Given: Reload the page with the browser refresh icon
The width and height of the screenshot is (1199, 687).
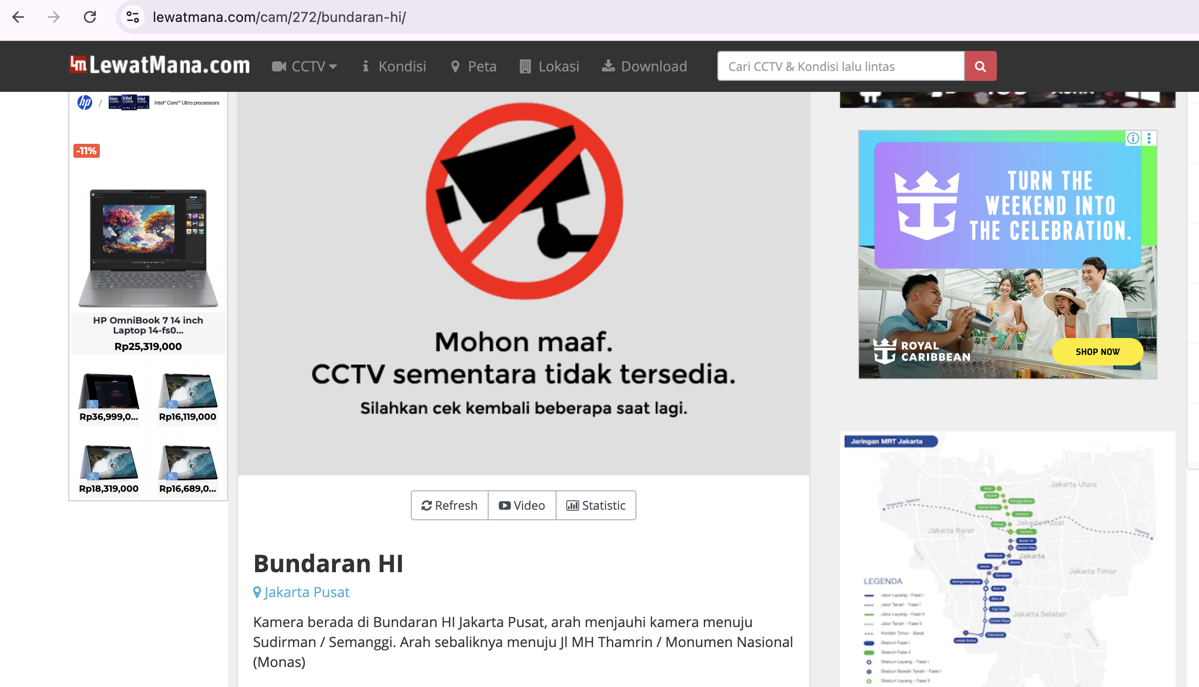Looking at the screenshot, I should tap(89, 17).
